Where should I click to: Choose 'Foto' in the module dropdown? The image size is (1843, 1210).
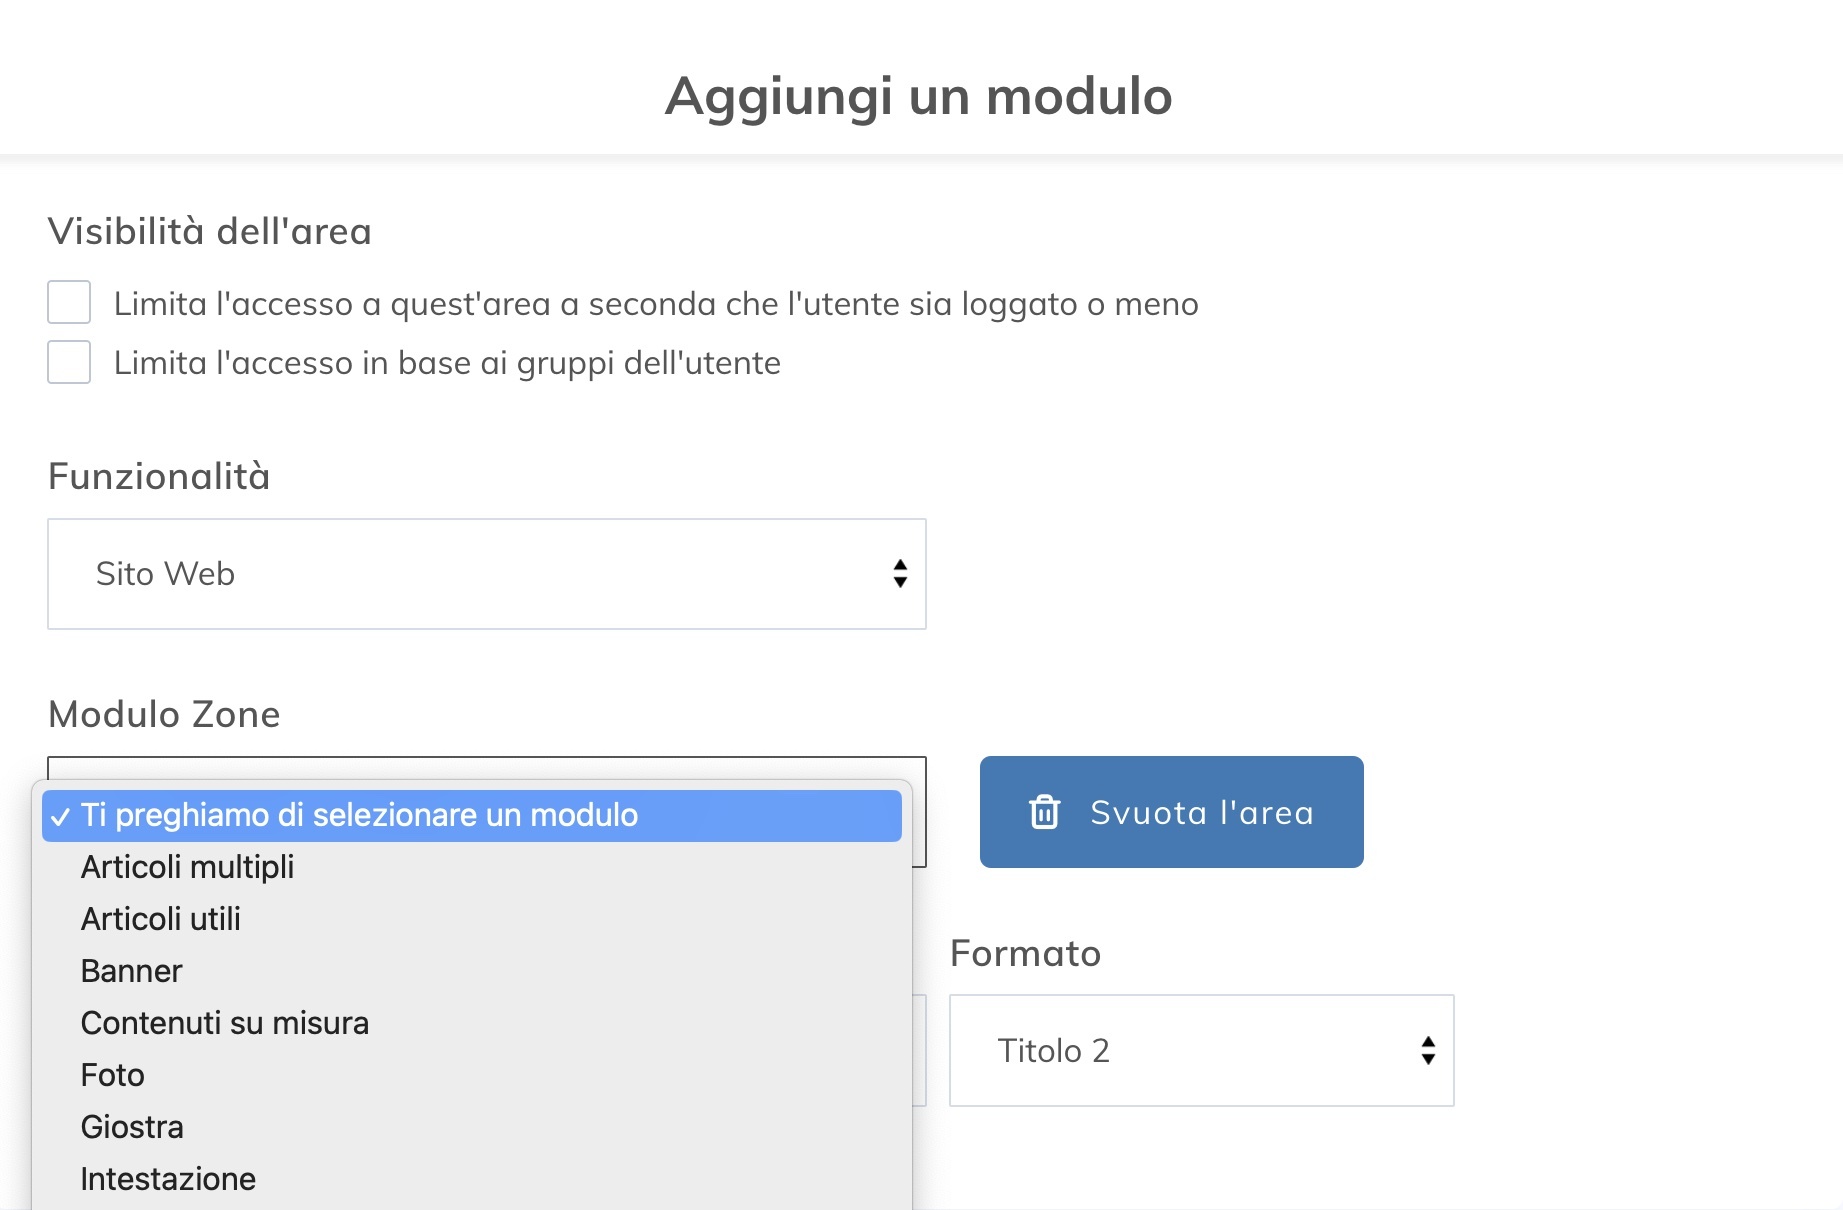point(112,1075)
